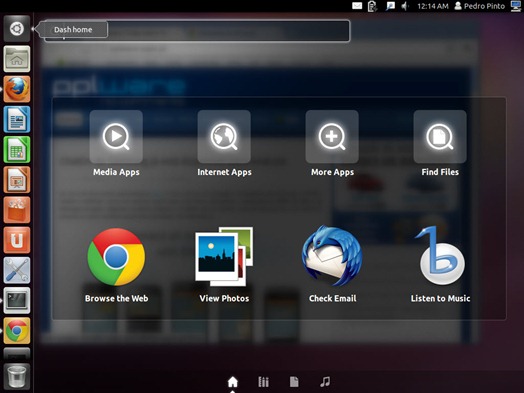Open the session indicator in the panel corner

tap(516, 6)
